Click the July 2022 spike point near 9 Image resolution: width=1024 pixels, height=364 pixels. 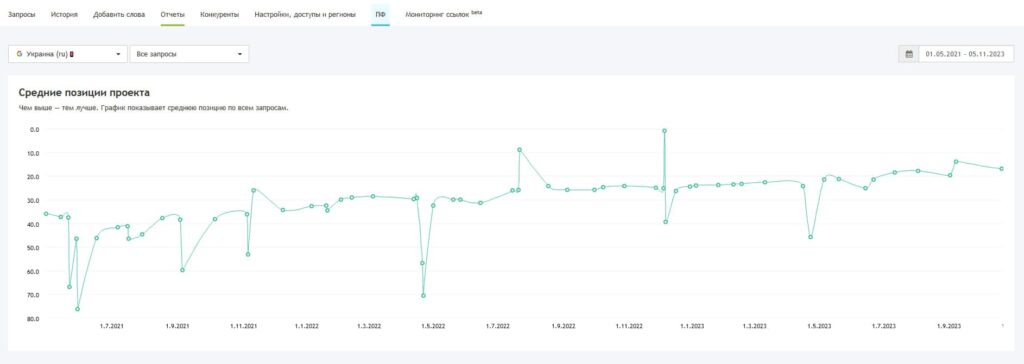pyautogui.click(x=519, y=150)
